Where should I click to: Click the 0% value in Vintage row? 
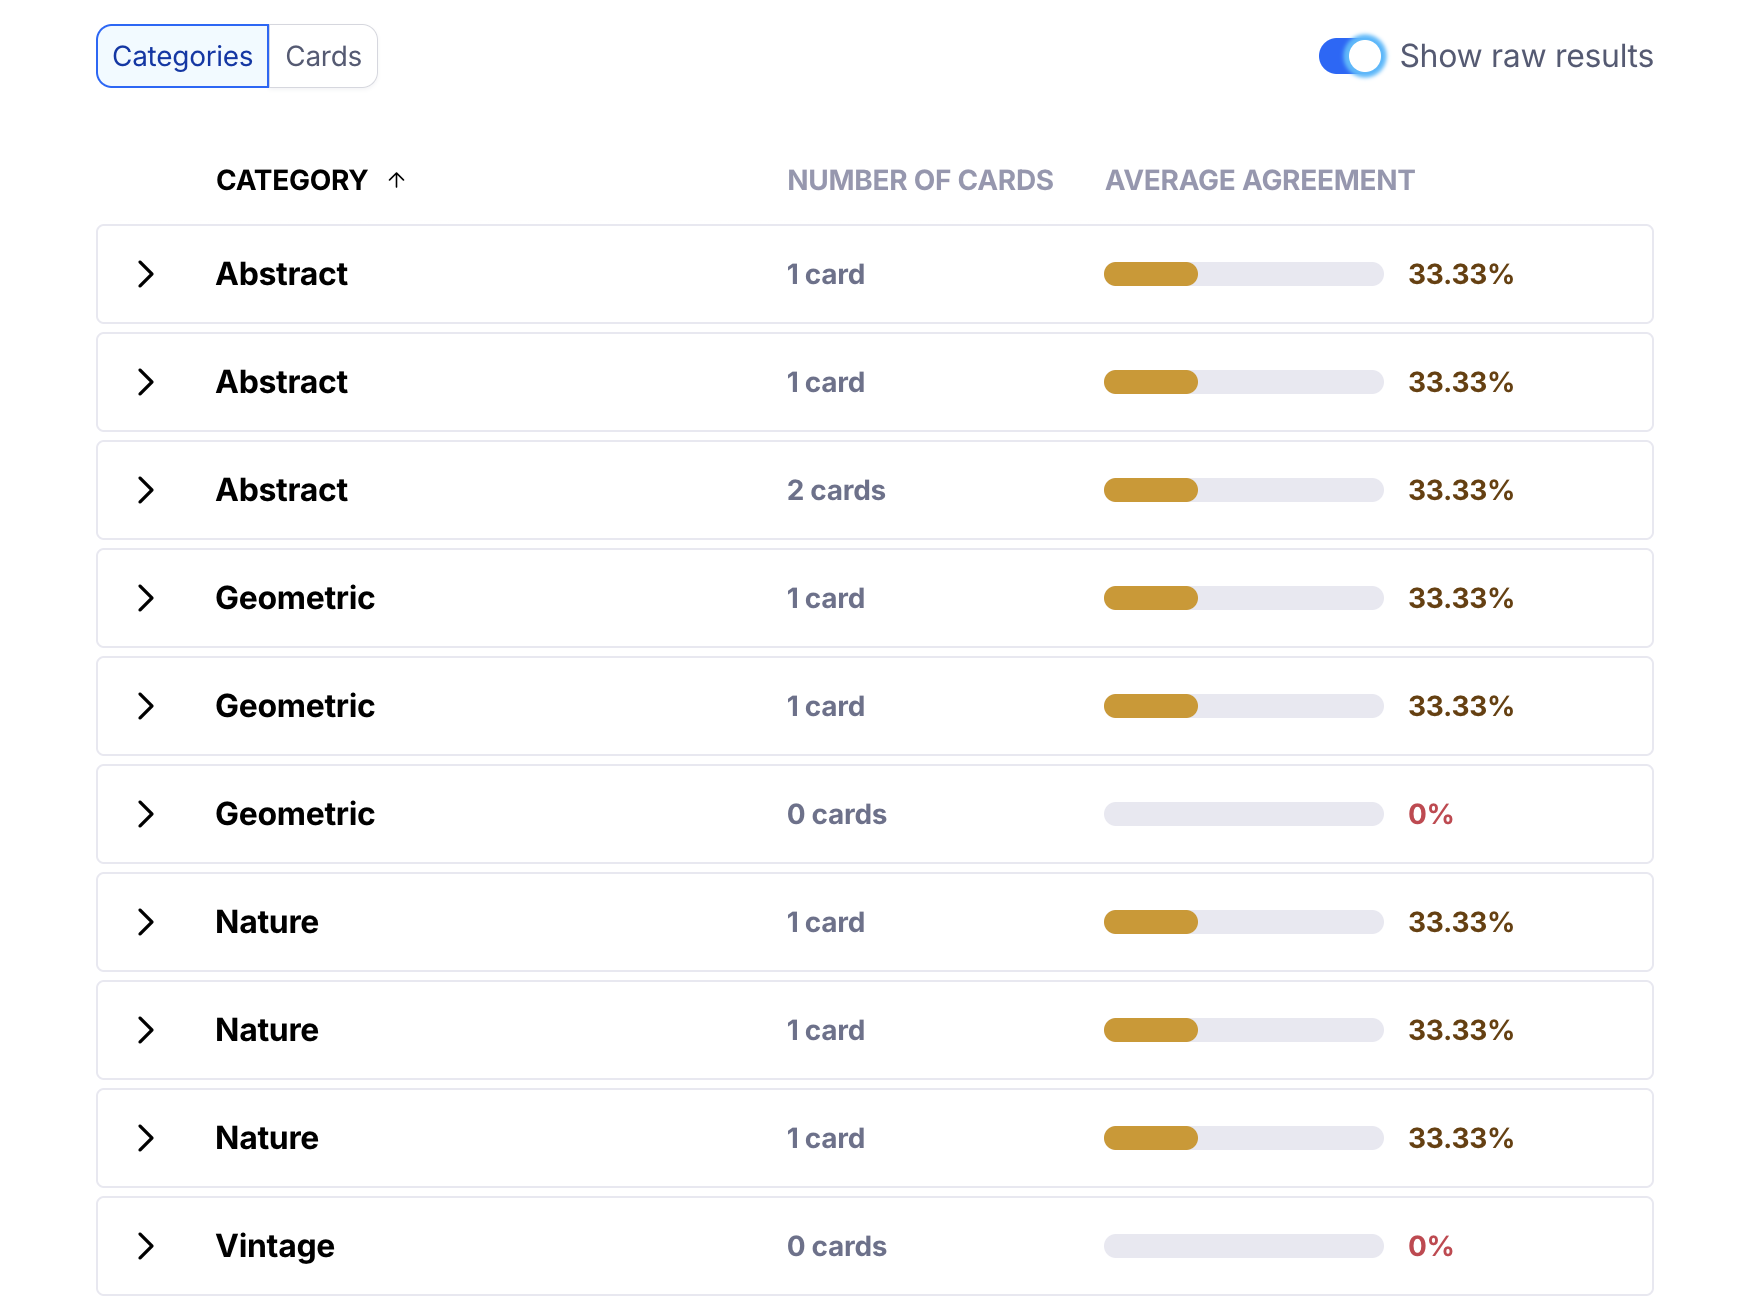[1430, 1246]
